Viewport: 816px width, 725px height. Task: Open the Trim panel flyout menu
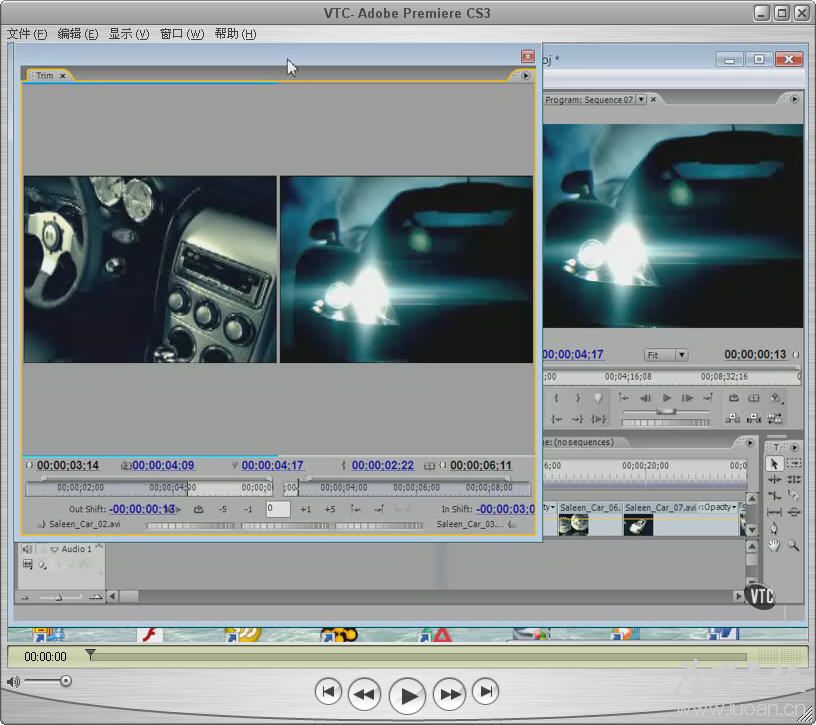525,75
